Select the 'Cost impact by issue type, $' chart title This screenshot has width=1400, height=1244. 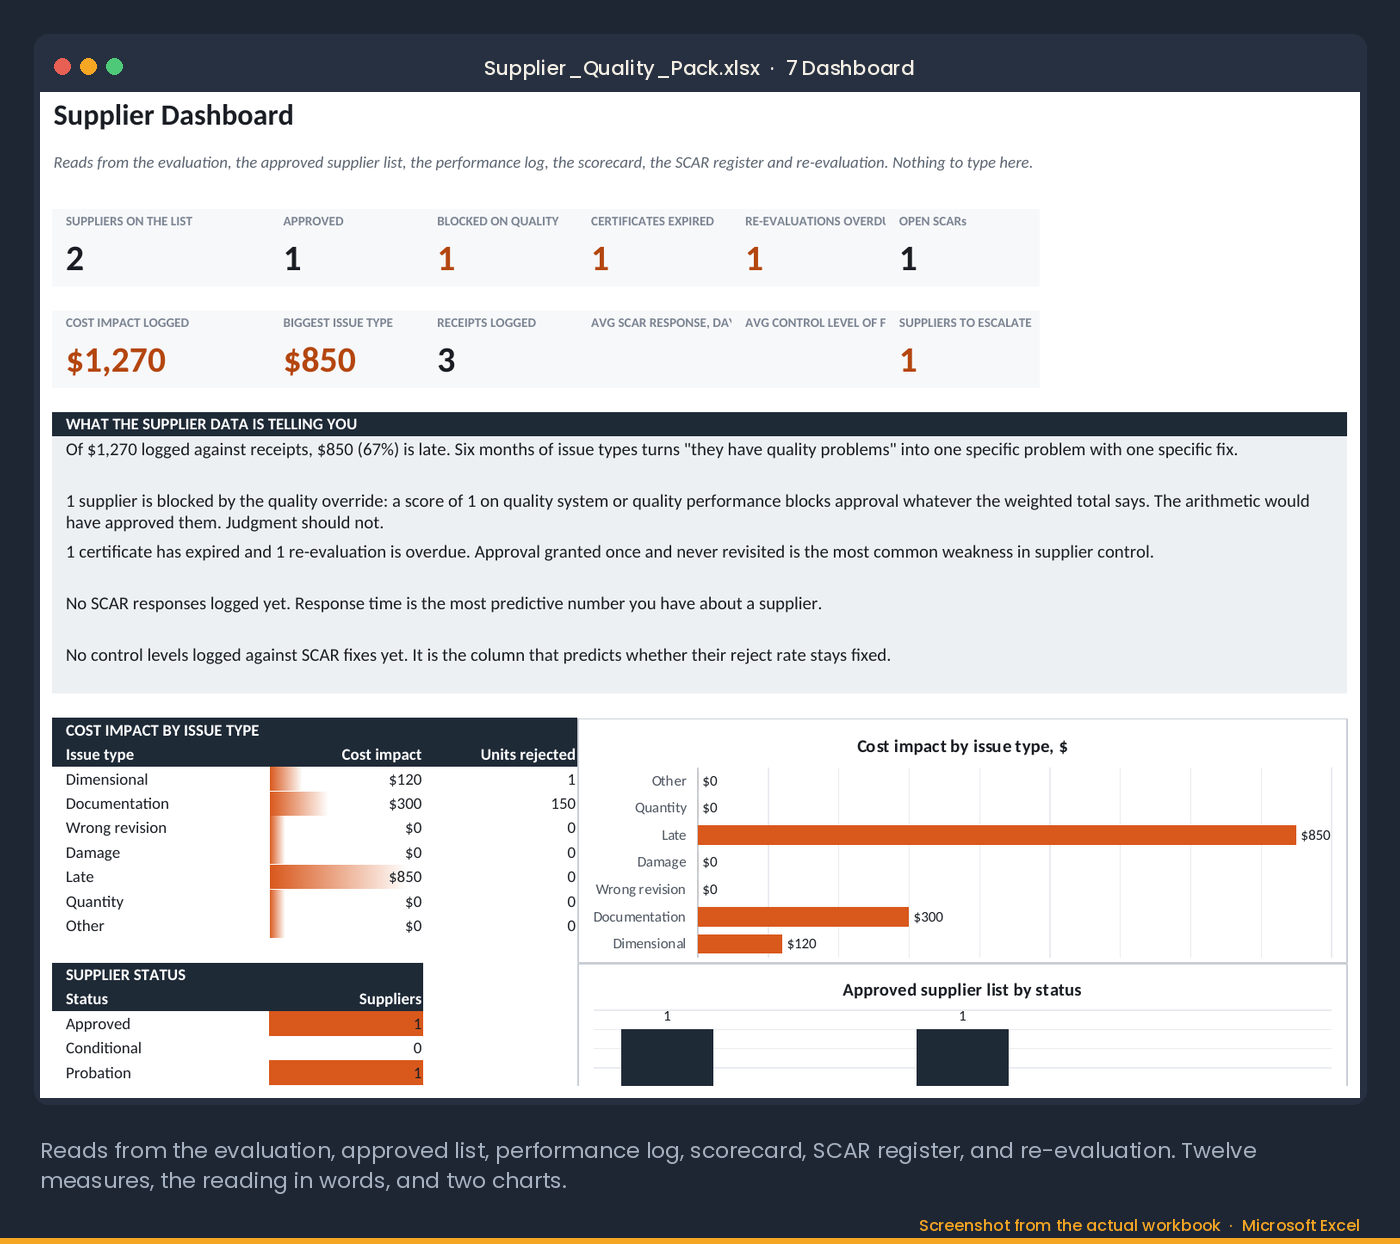(962, 747)
